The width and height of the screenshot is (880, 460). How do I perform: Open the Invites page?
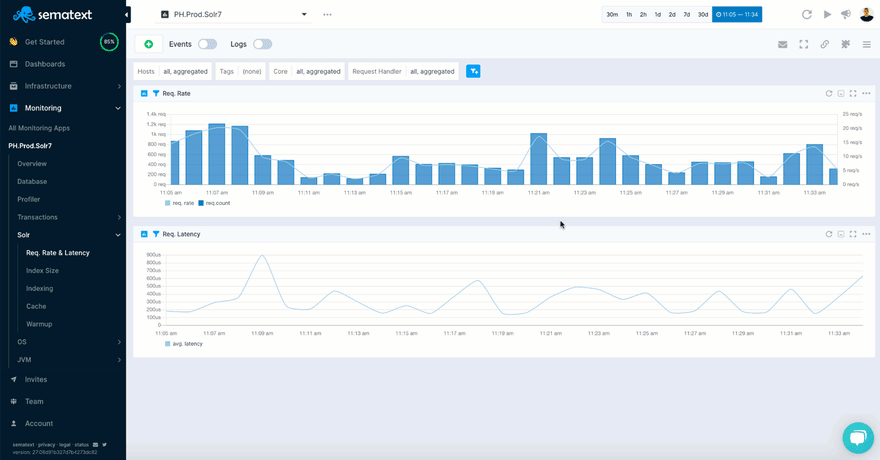click(36, 379)
